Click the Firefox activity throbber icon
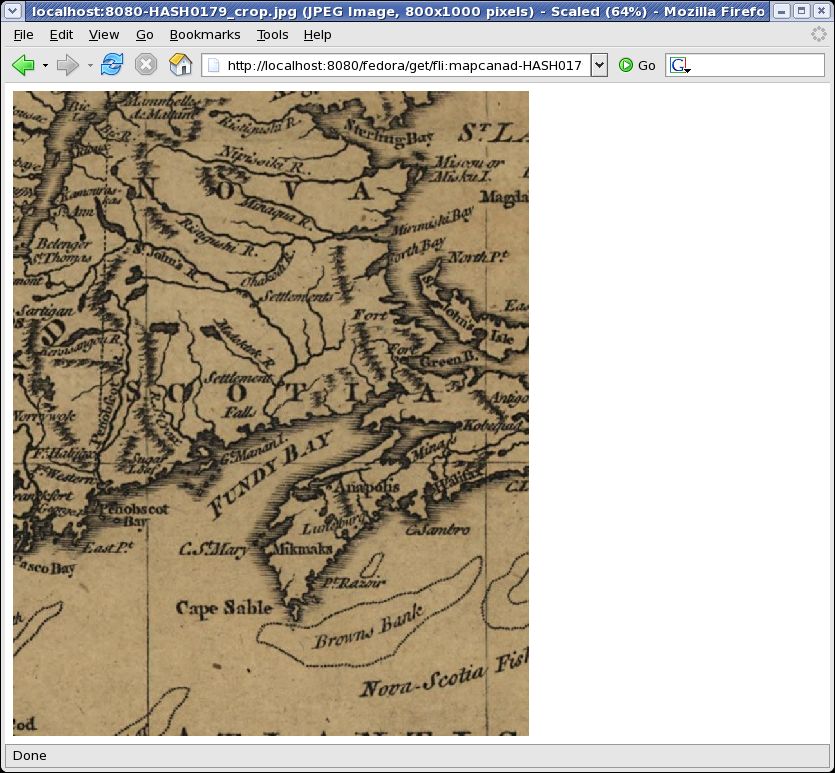This screenshot has height=773, width=835. (818, 35)
